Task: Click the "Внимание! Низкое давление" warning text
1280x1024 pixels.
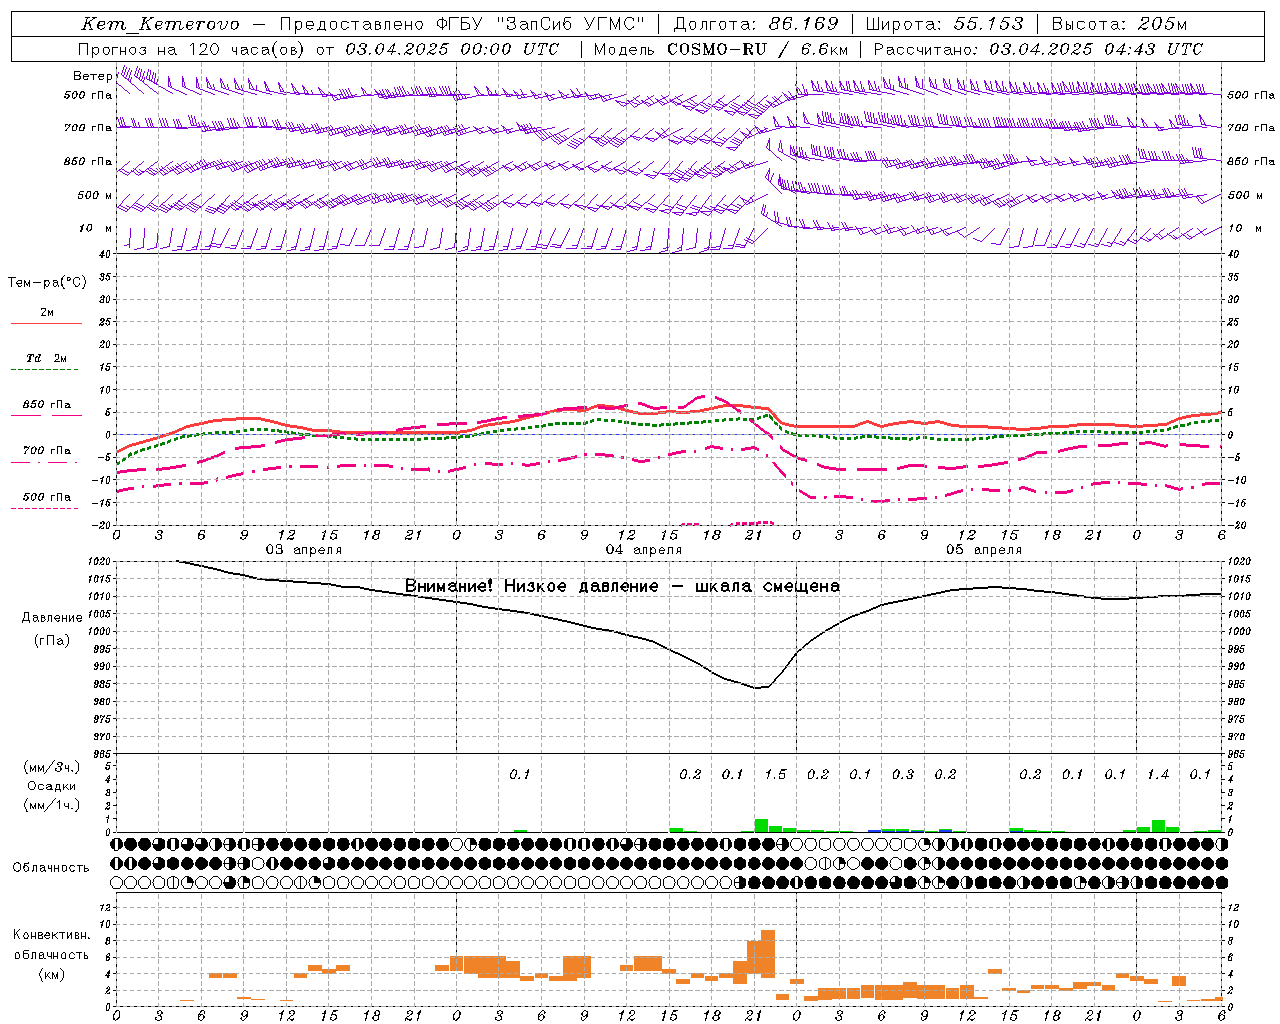Action: tap(532, 586)
